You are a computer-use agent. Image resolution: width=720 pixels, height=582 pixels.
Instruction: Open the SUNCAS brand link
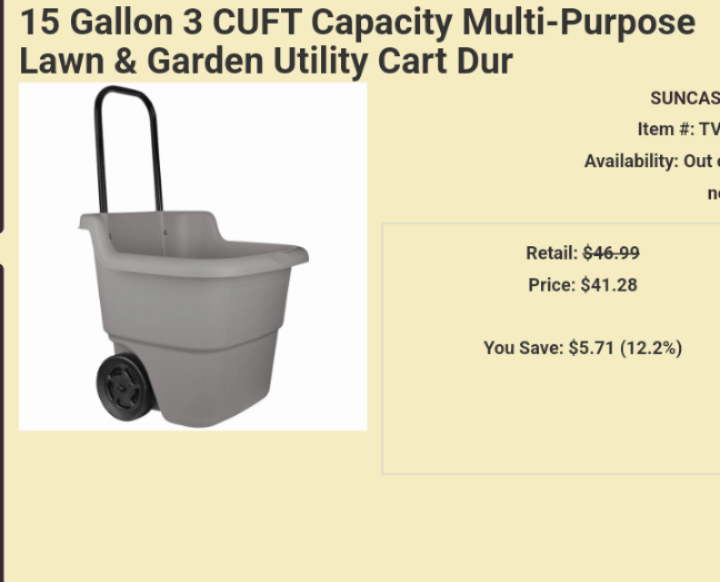pos(684,98)
